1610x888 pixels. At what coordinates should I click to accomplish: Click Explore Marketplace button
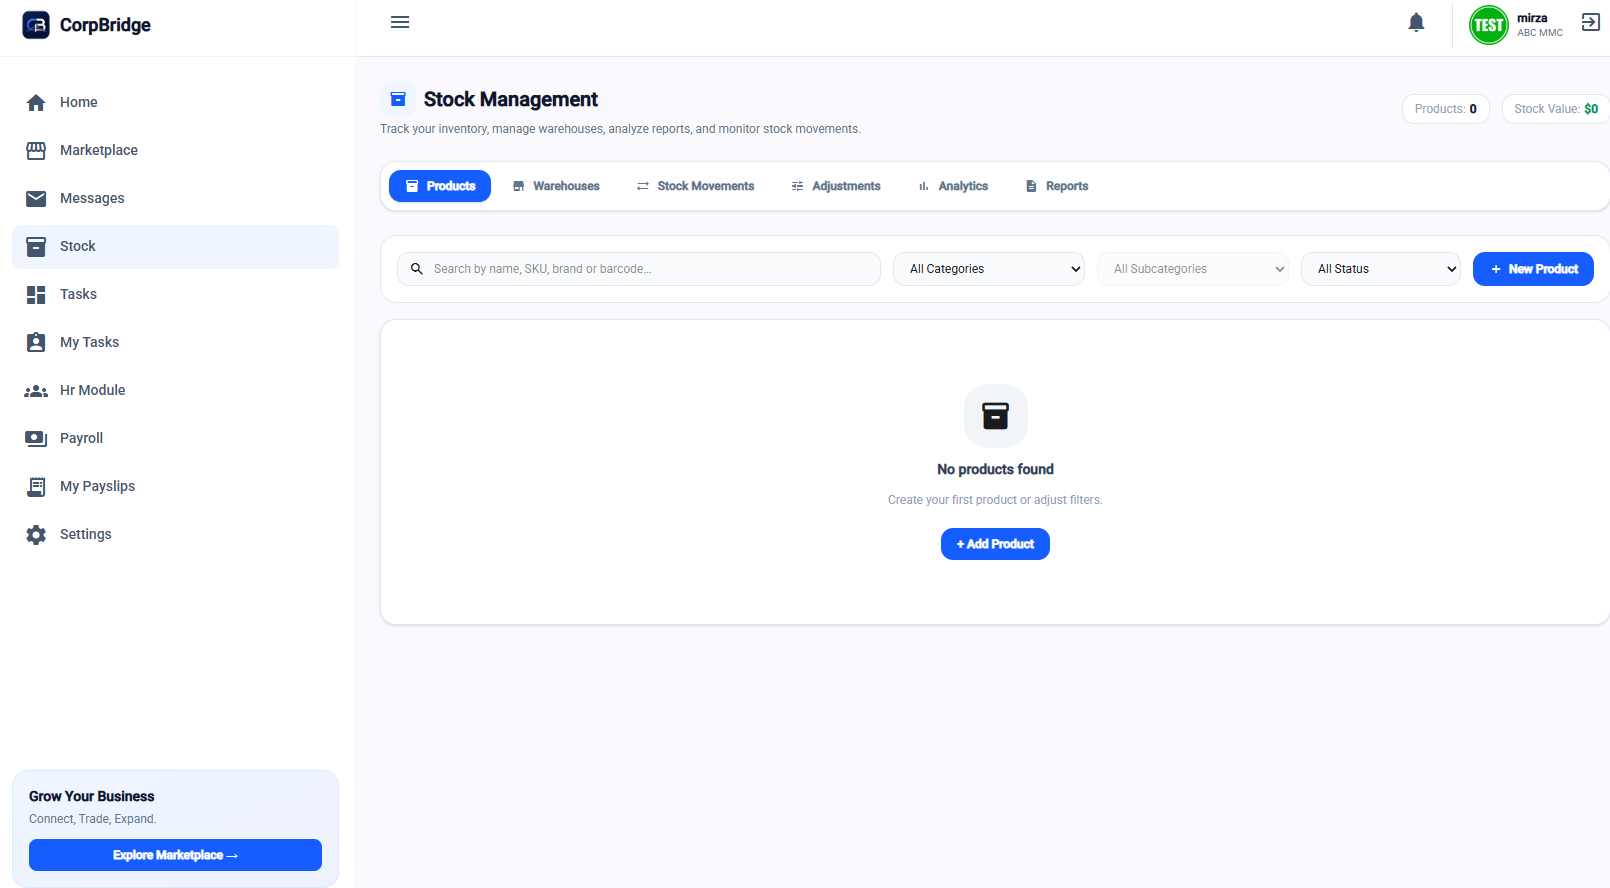click(x=175, y=855)
